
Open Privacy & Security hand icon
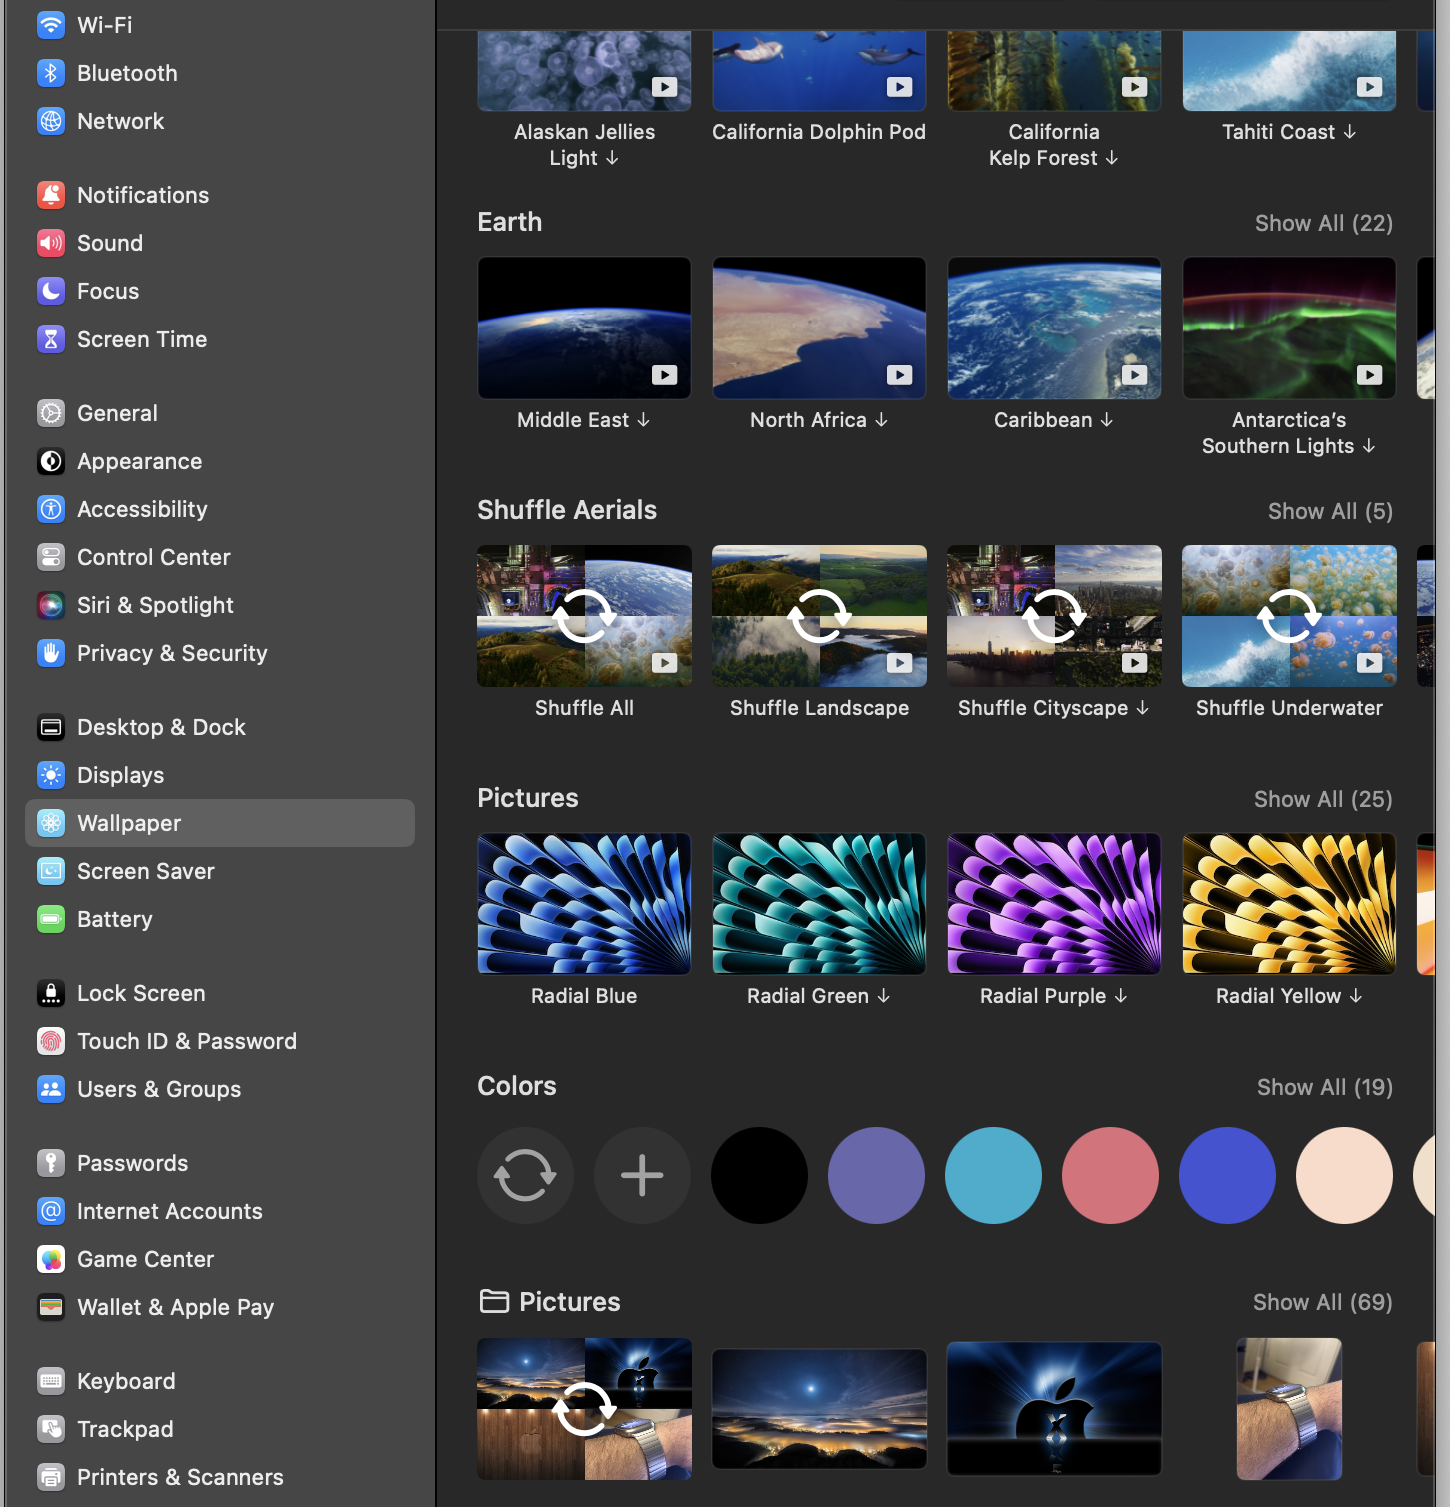coord(51,653)
